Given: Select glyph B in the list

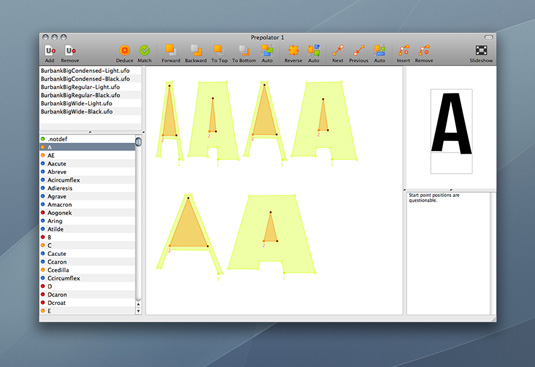Looking at the screenshot, I should click(87, 237).
